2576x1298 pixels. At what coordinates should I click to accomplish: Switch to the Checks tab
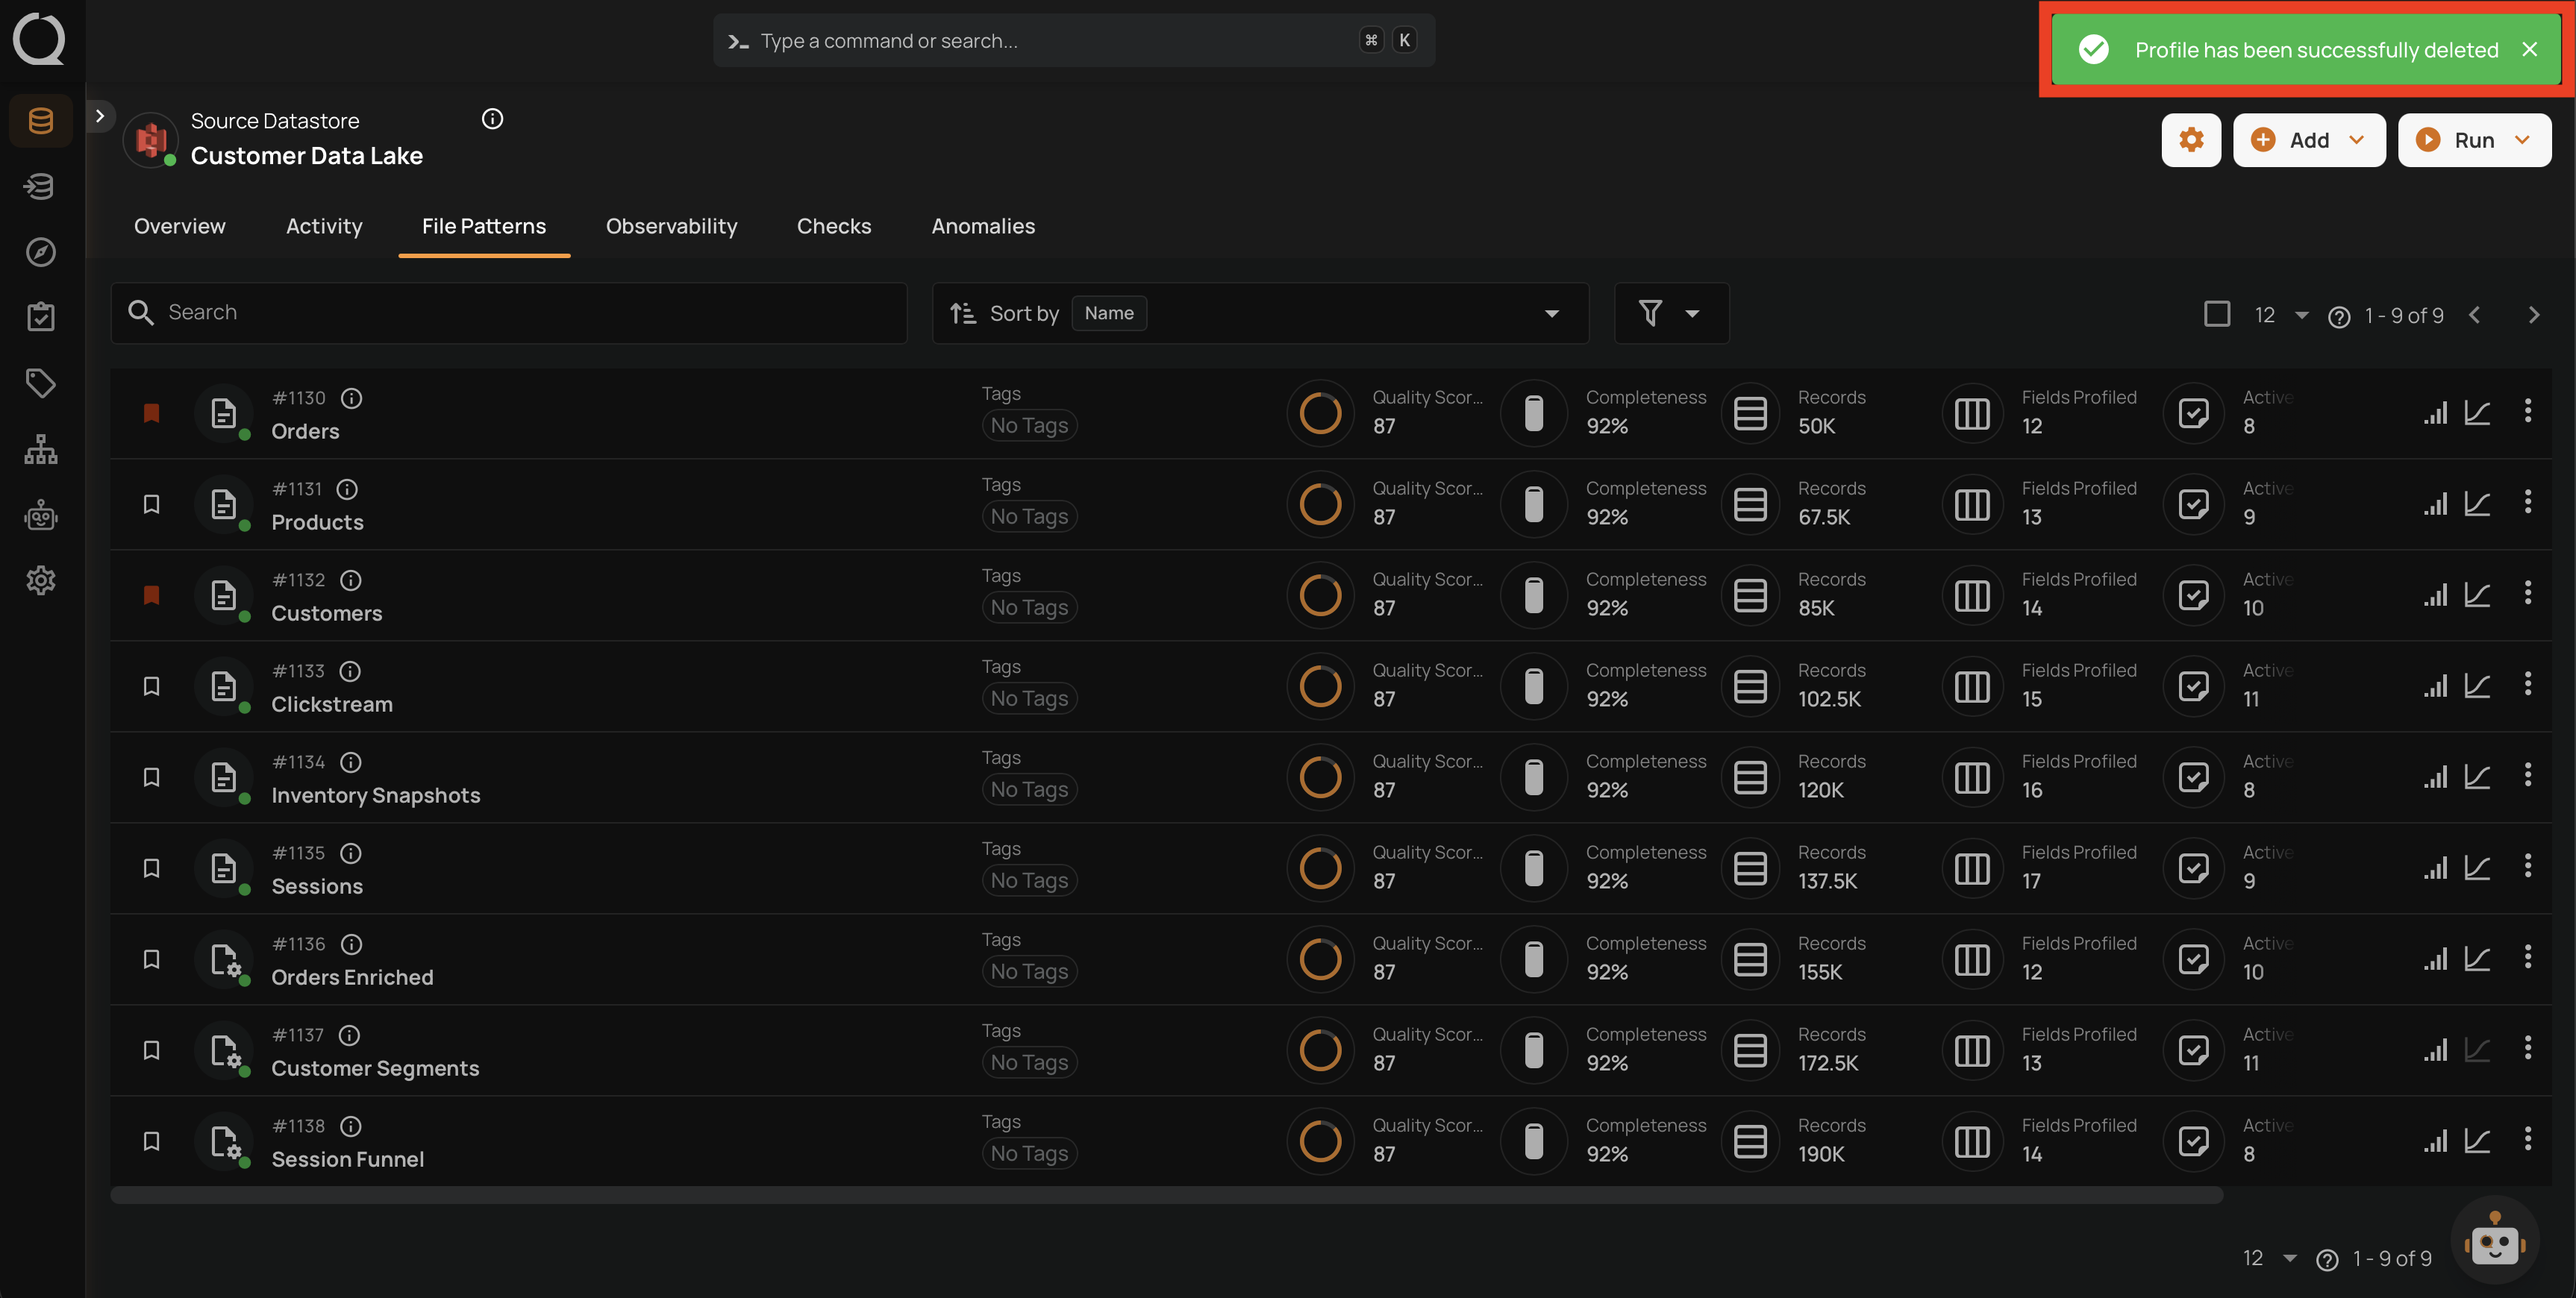[834, 226]
